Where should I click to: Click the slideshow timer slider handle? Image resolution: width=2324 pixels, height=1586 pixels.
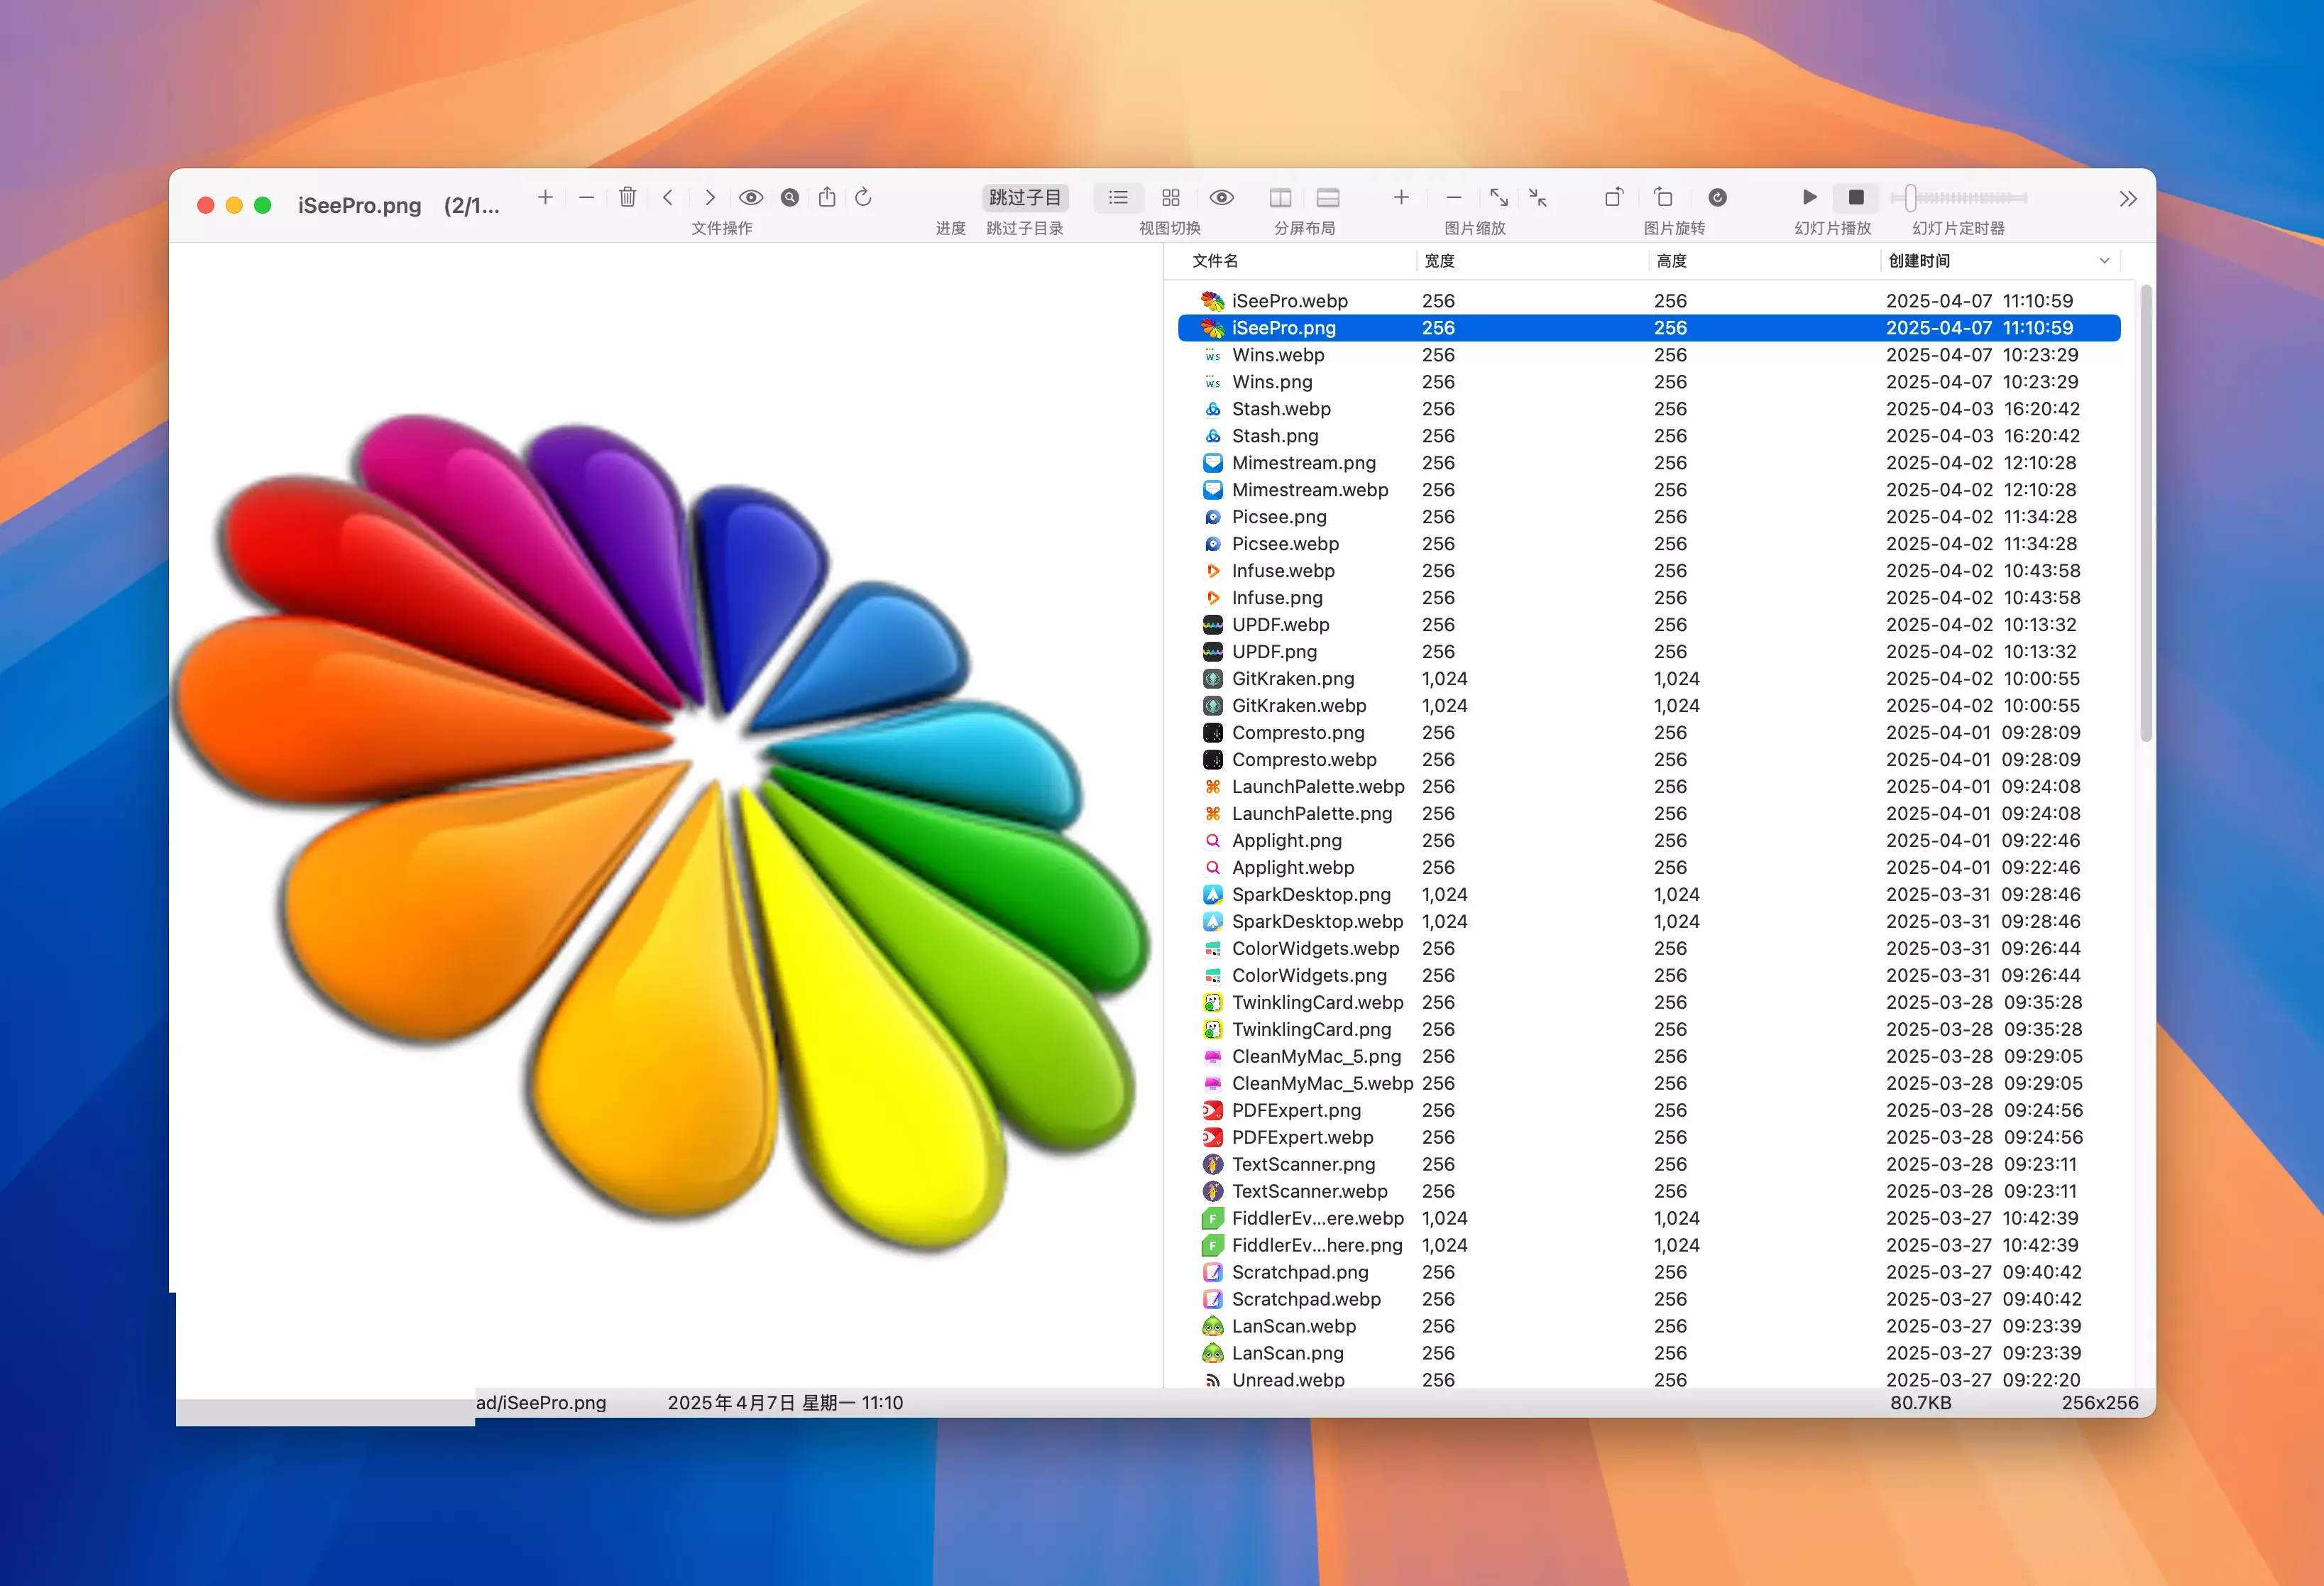[x=1910, y=198]
